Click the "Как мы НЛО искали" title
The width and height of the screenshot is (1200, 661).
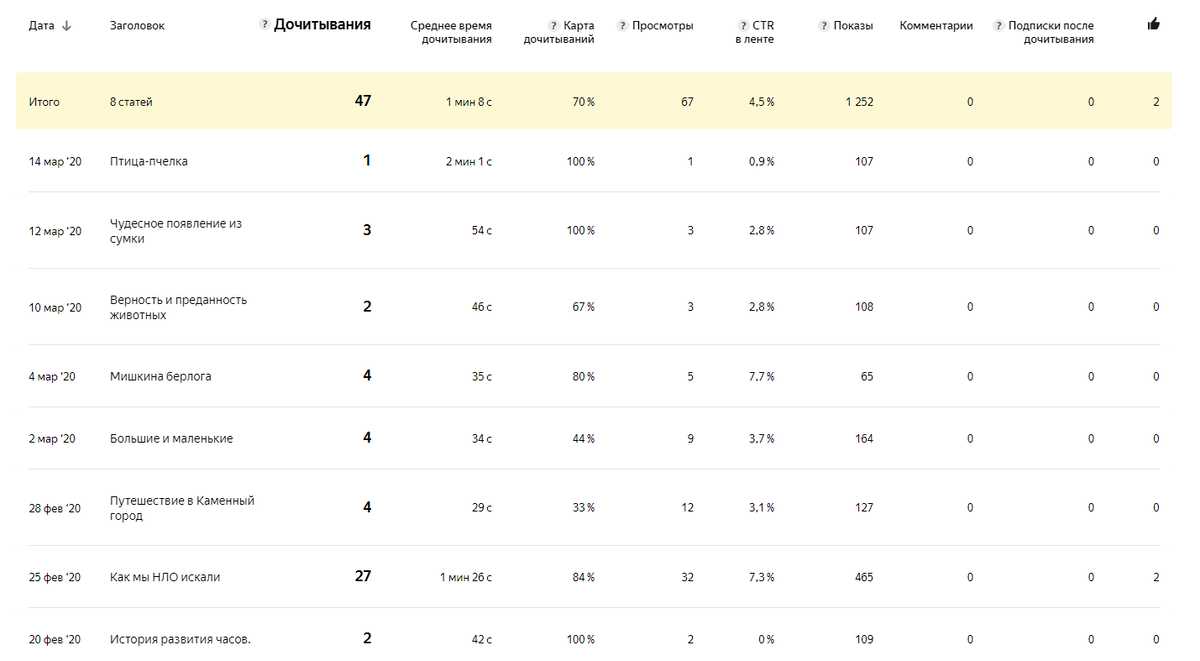click(165, 577)
